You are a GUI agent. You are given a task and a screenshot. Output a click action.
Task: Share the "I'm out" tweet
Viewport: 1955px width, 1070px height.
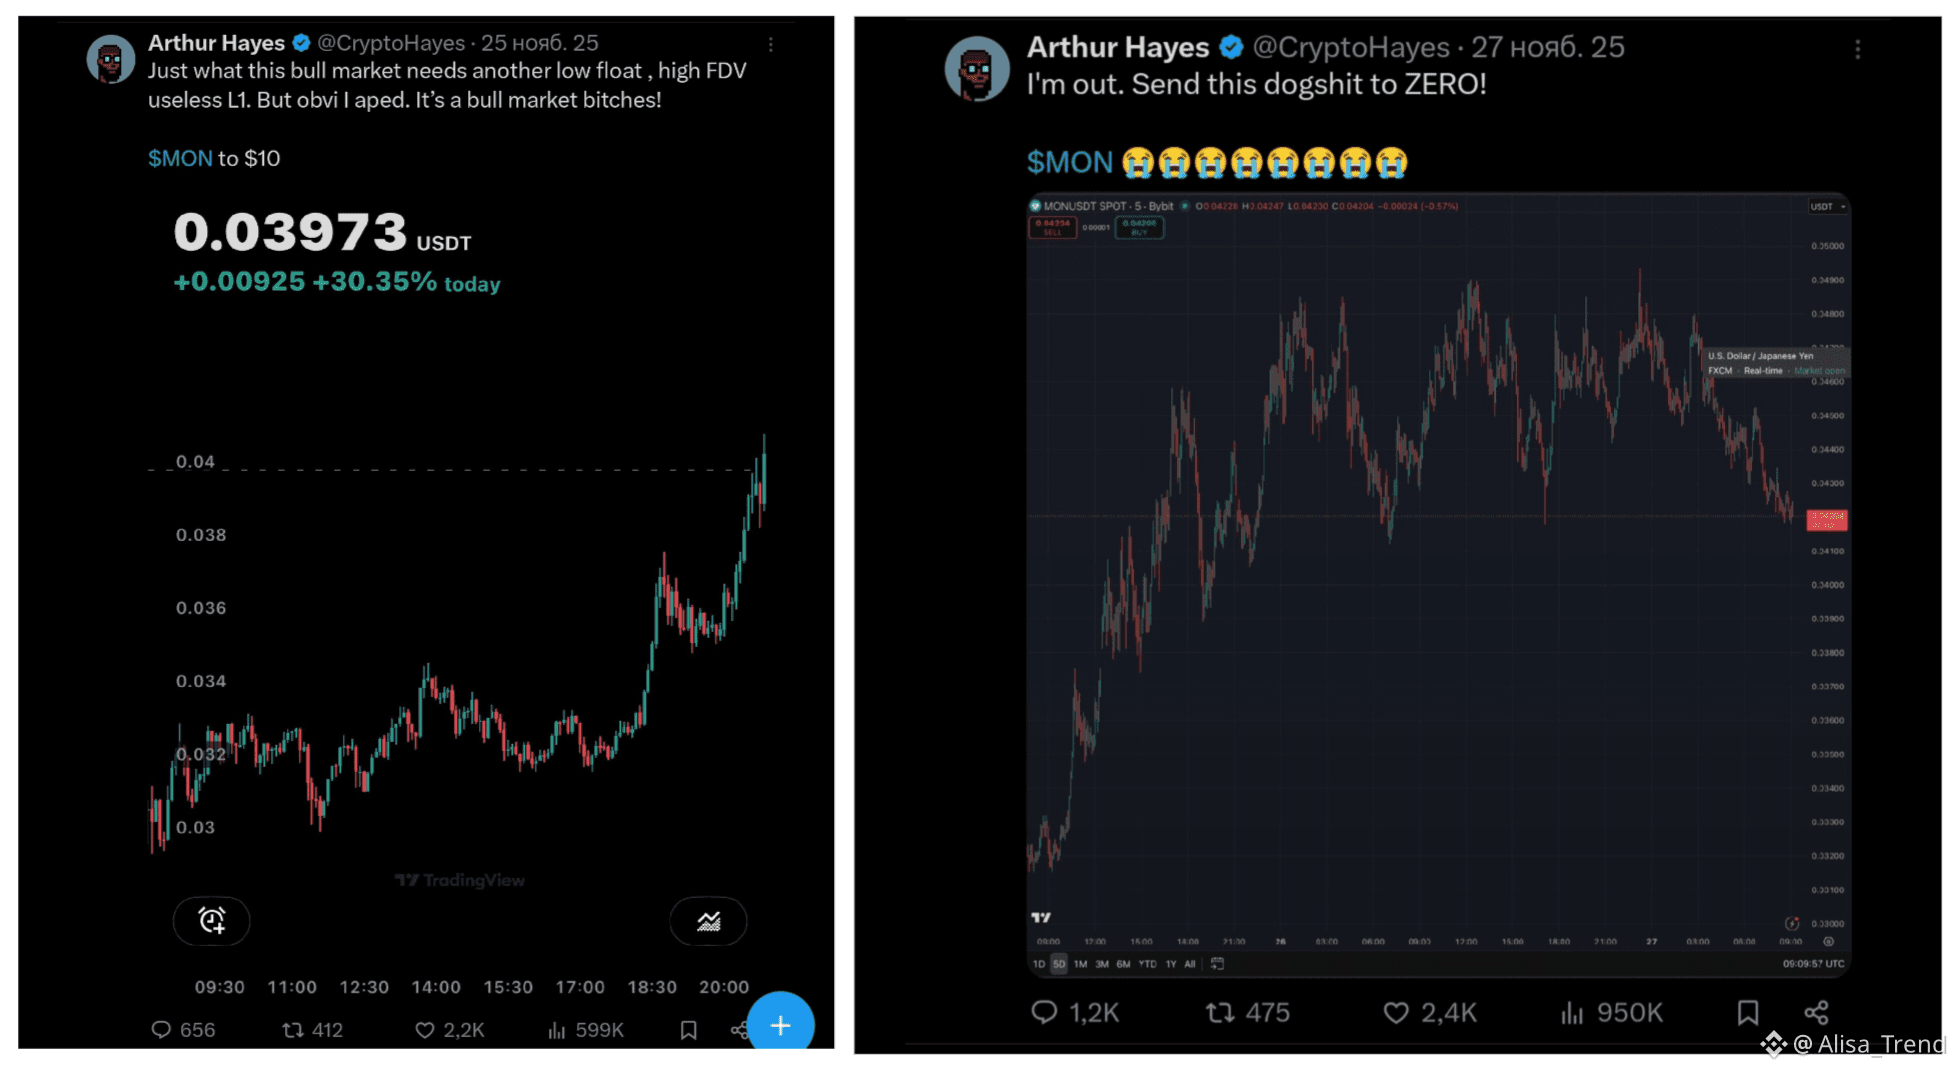(1816, 1013)
